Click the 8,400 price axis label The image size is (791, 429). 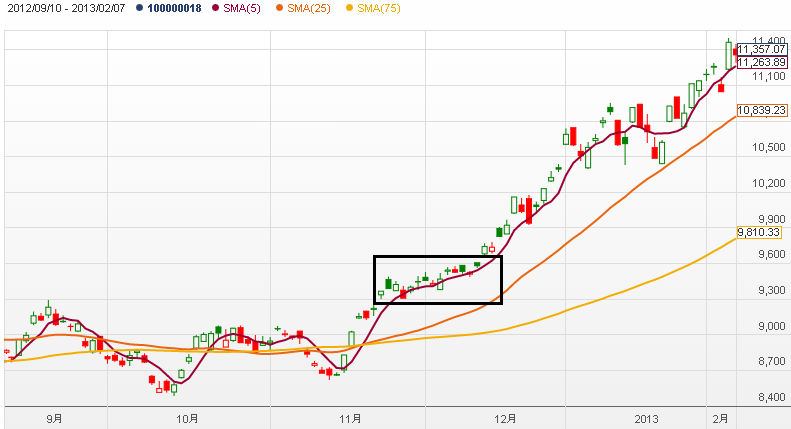click(772, 398)
